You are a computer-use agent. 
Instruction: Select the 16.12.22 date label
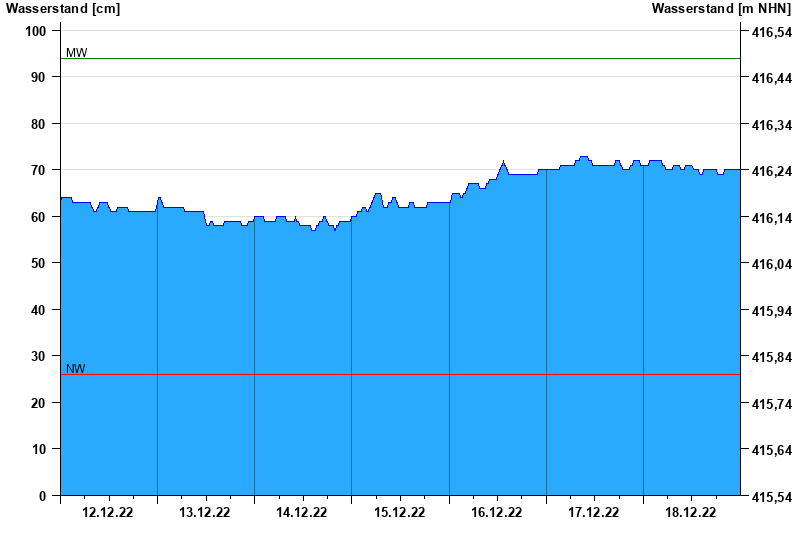(x=497, y=513)
